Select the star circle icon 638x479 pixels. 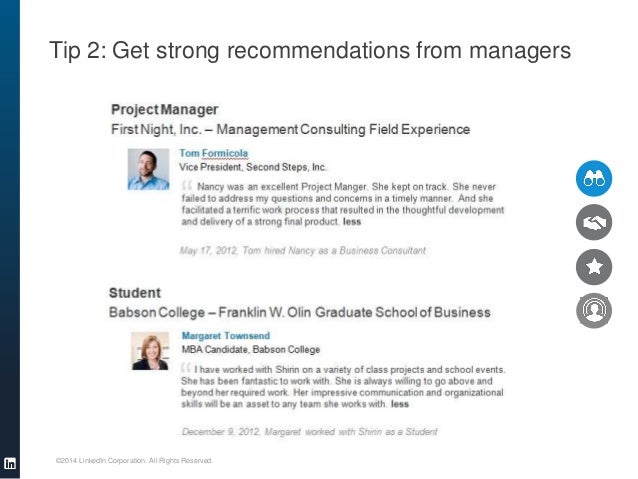point(593,266)
